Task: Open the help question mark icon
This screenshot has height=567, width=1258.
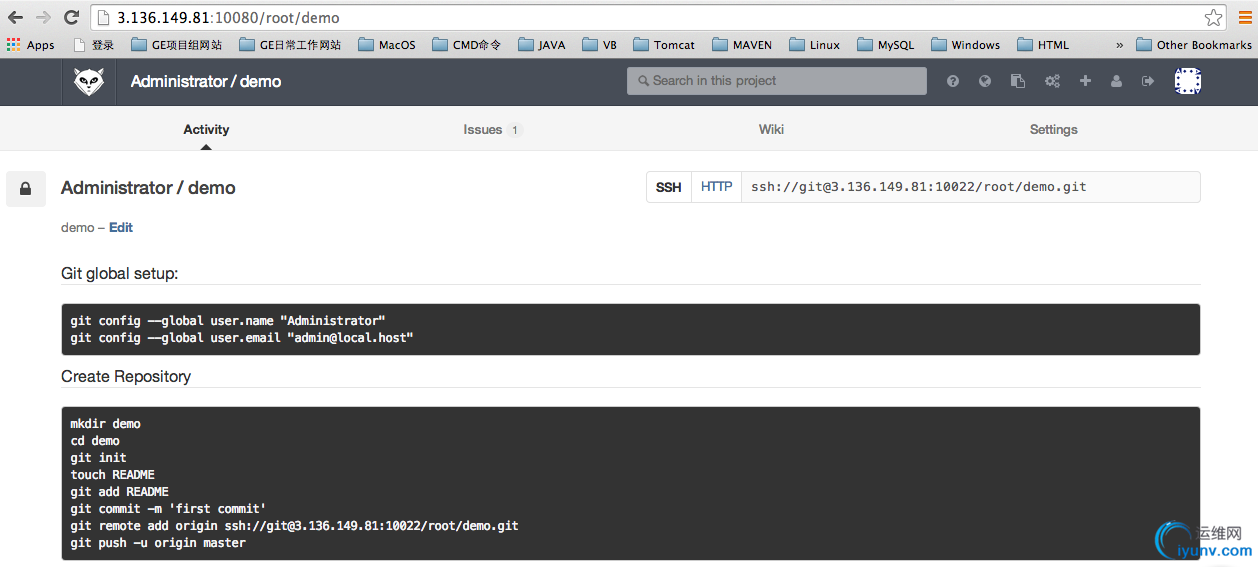Action: click(x=953, y=81)
